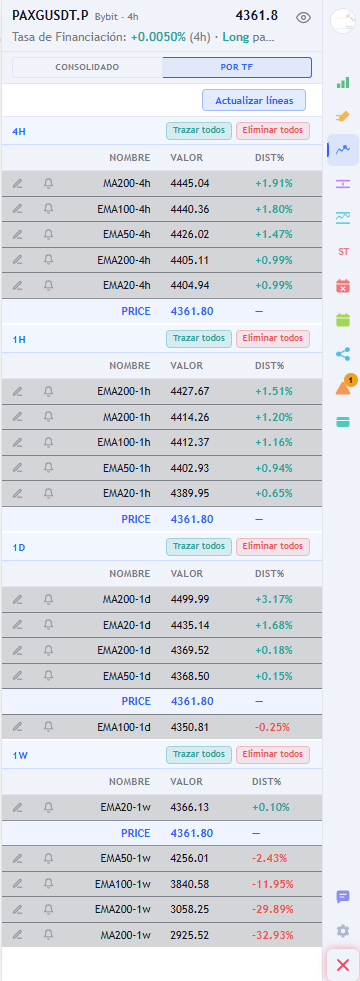
Task: Click the round avatar at the sidebar top
Action: click(x=342, y=21)
